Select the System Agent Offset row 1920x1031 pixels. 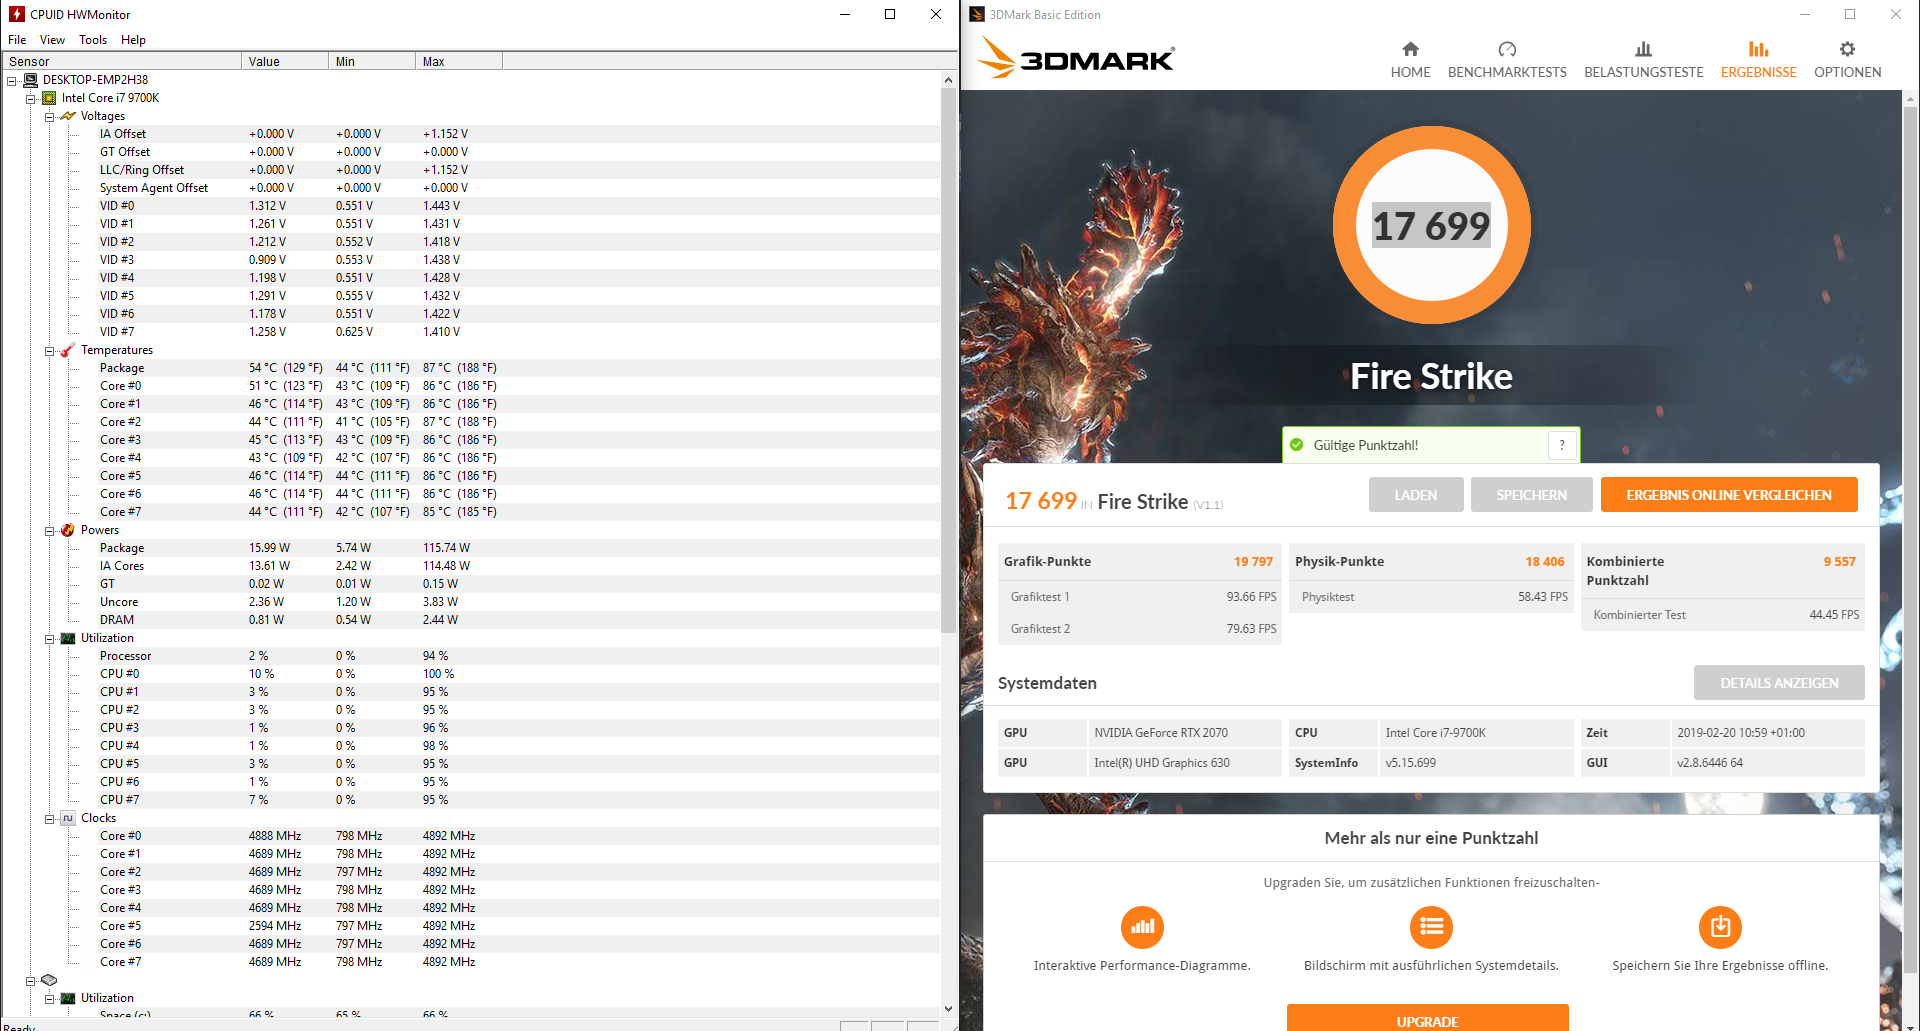(x=470, y=188)
